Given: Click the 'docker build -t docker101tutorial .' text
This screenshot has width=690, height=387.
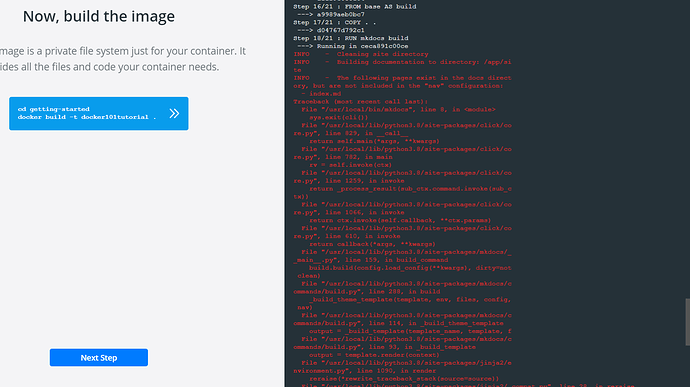Looking at the screenshot, I should click(87, 117).
